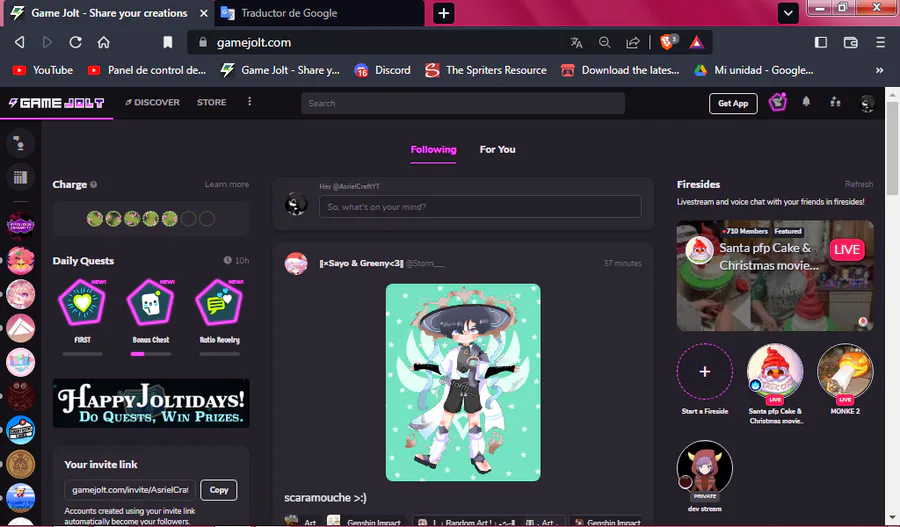Image resolution: width=900 pixels, height=527 pixels.
Task: Open the Bonus Chest quest progress bar
Action: 151,354
